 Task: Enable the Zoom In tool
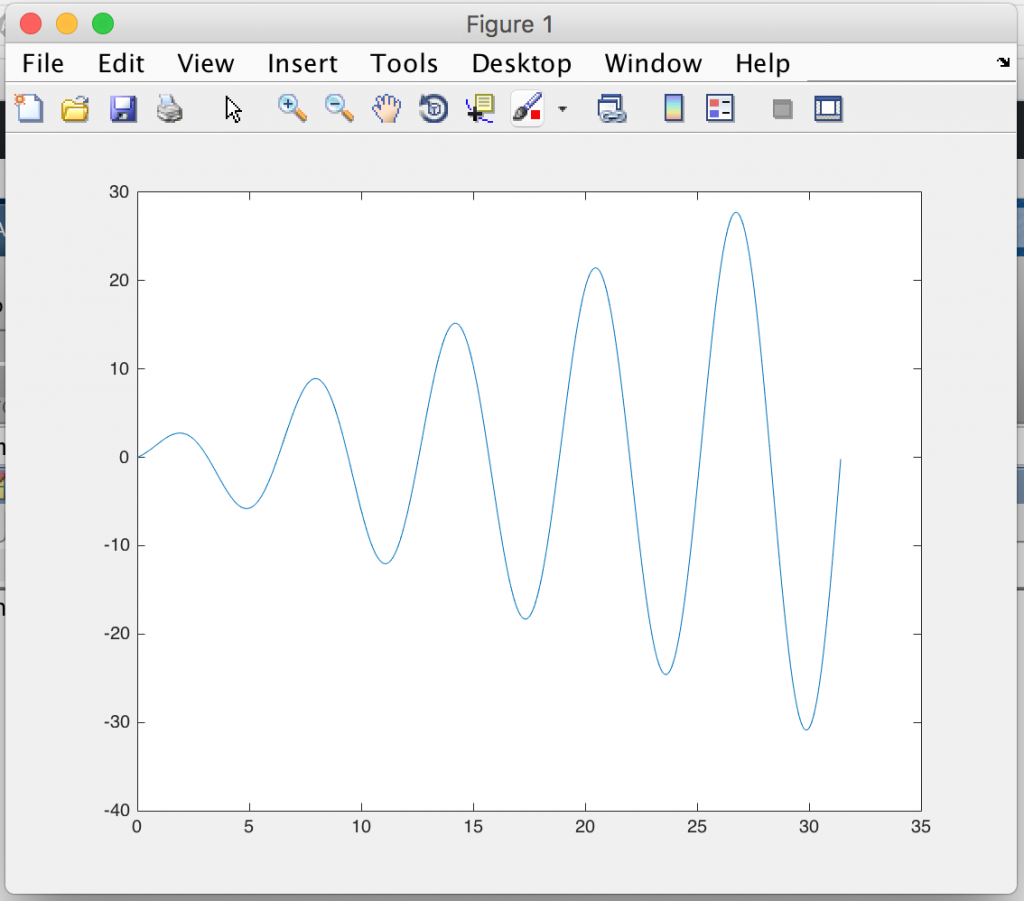292,109
